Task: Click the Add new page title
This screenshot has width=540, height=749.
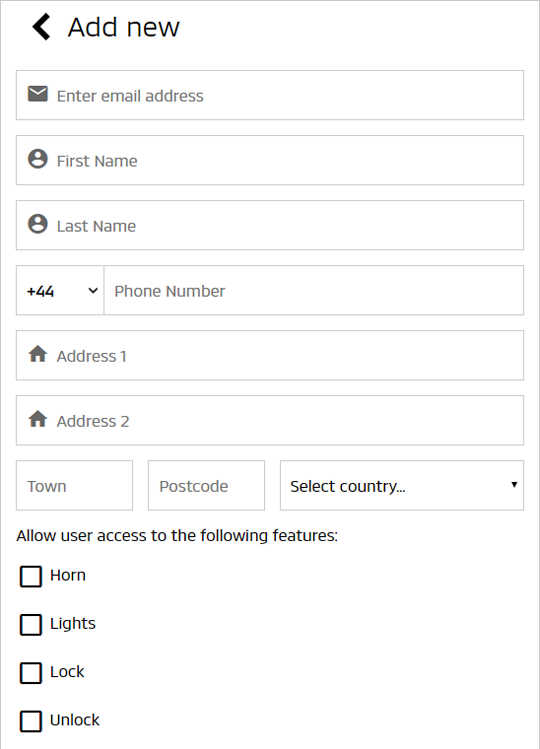Action: click(124, 27)
